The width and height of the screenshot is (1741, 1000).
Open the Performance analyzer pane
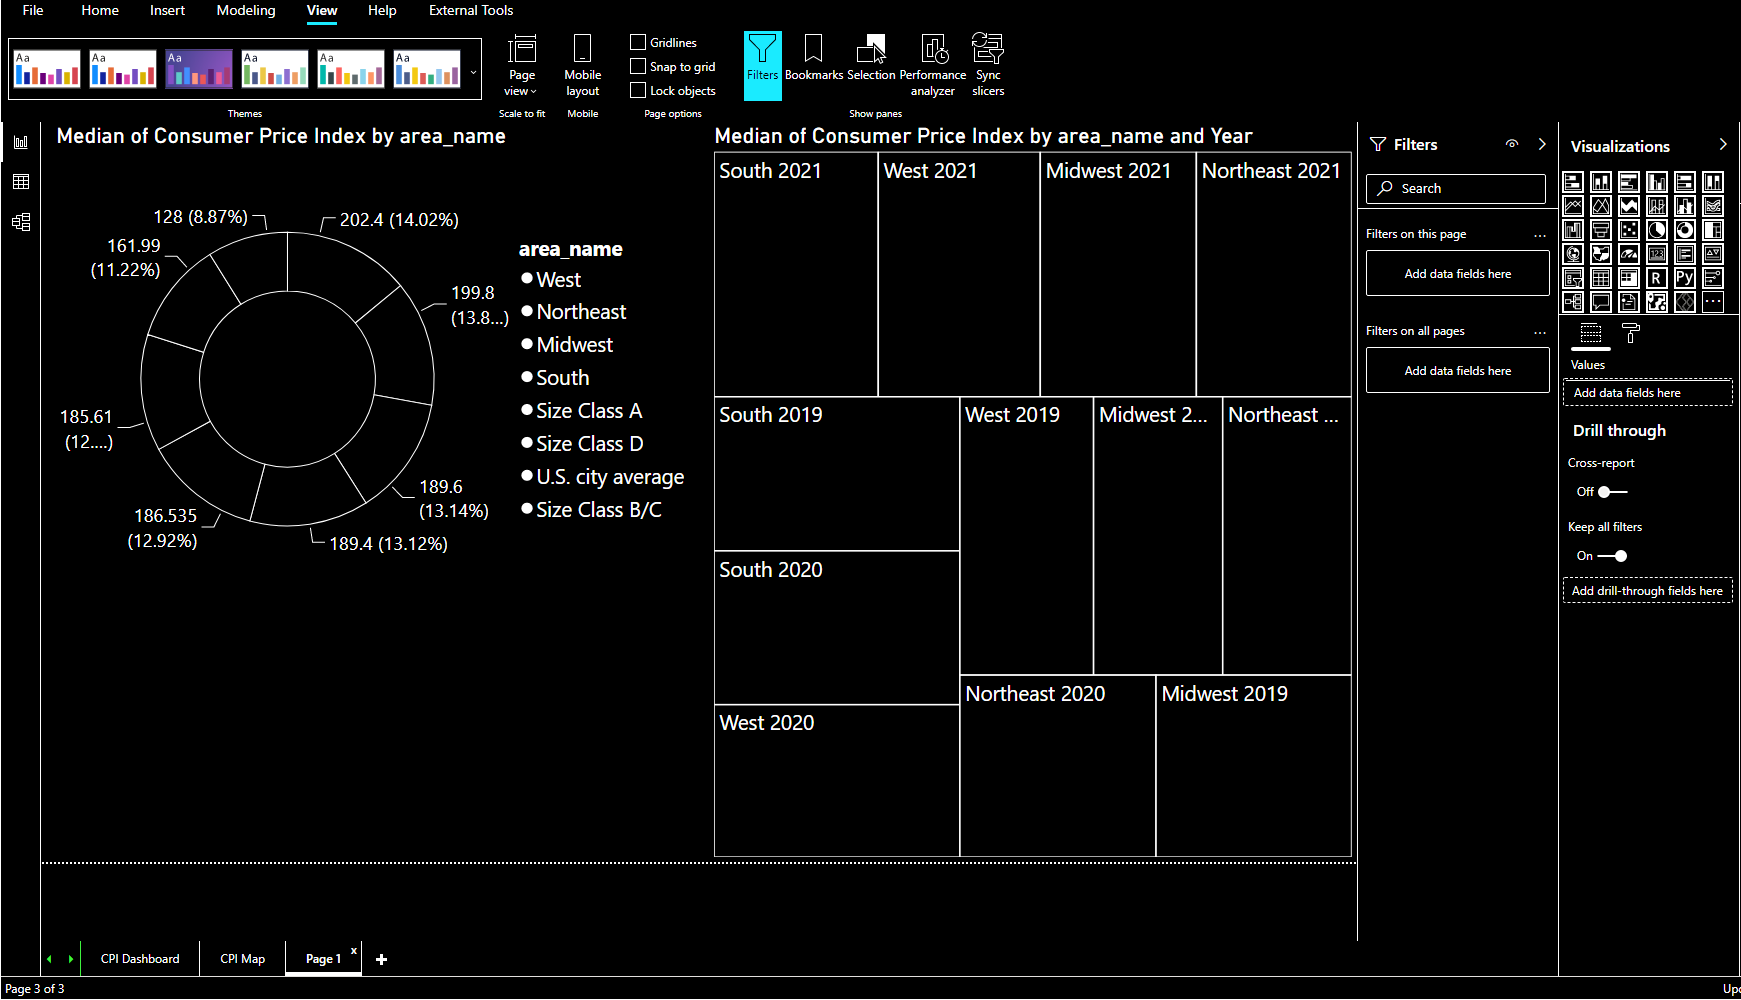pyautogui.click(x=933, y=65)
